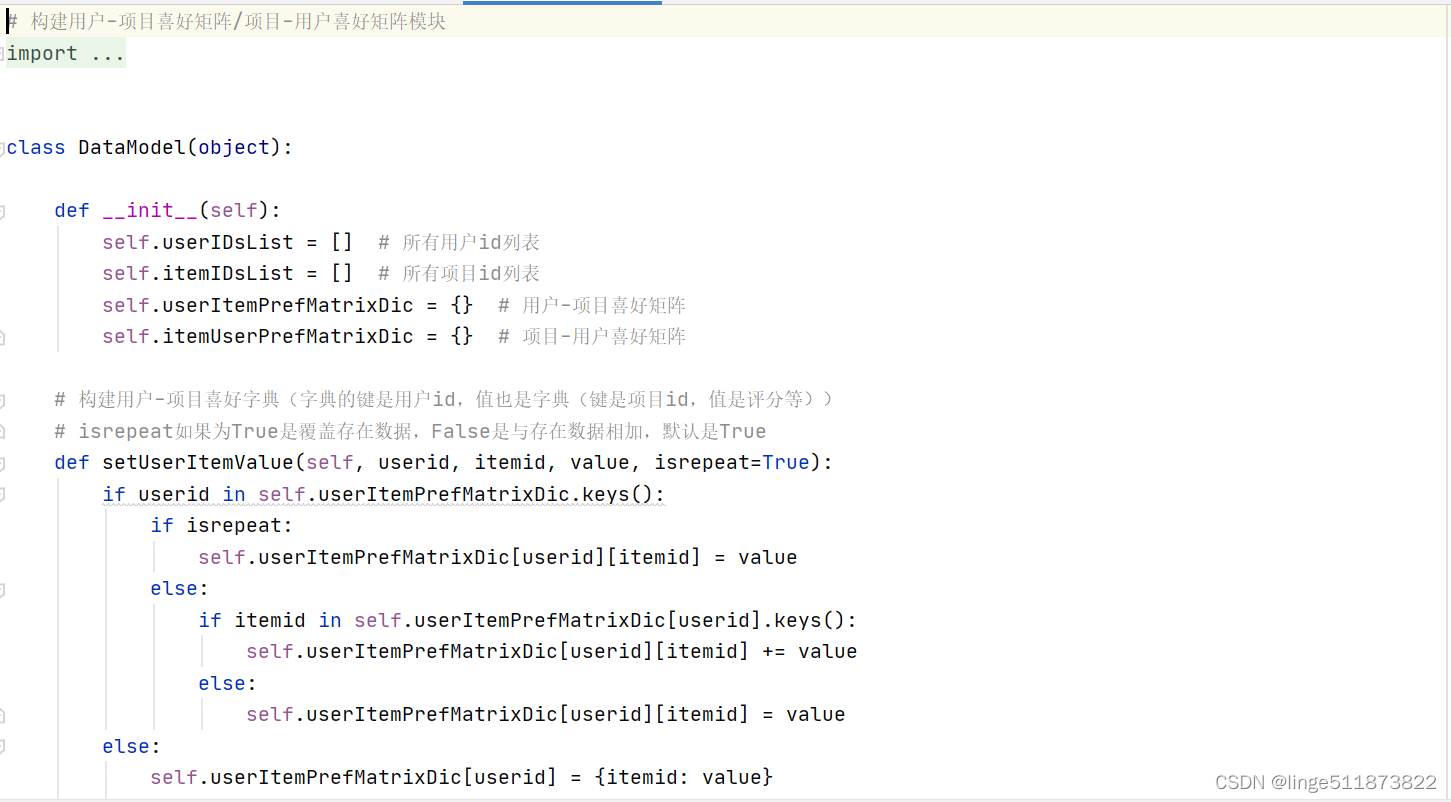Click the "self.itemIDsList = []" assignment

click(227, 274)
